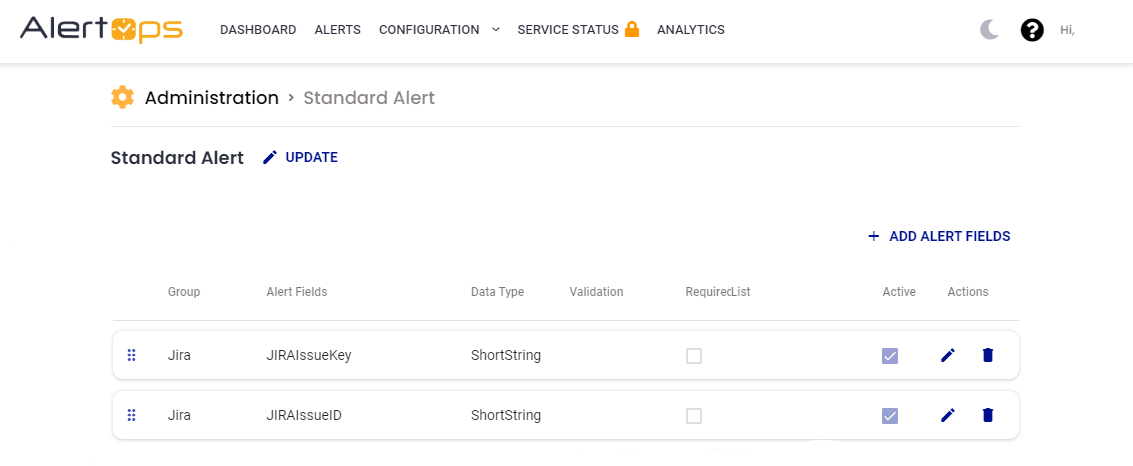1133x466 pixels.
Task: Go to the Alerts menu item
Action: (x=337, y=30)
